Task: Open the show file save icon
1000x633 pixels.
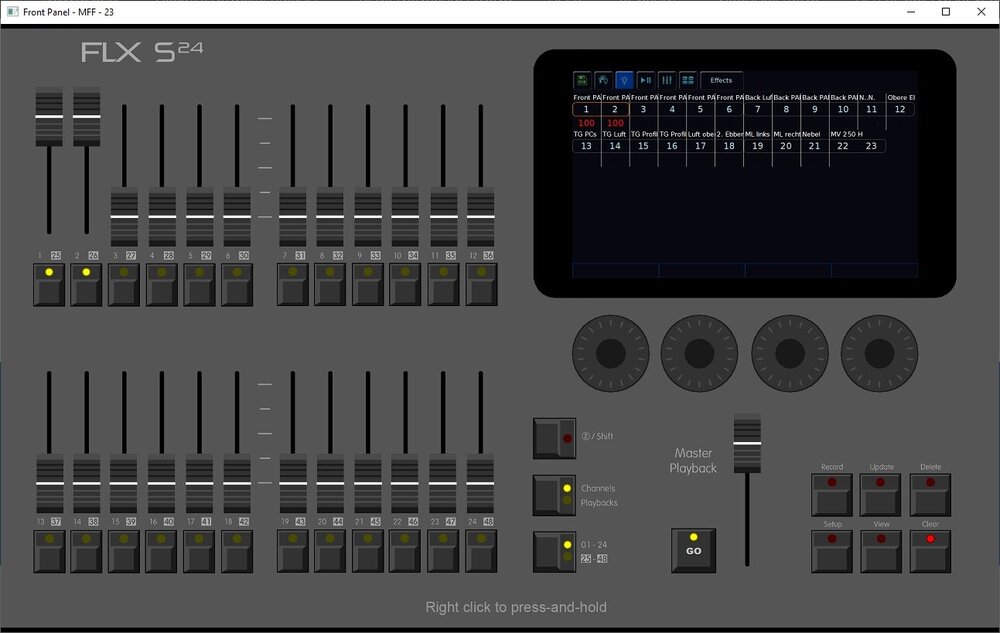Action: (582, 80)
